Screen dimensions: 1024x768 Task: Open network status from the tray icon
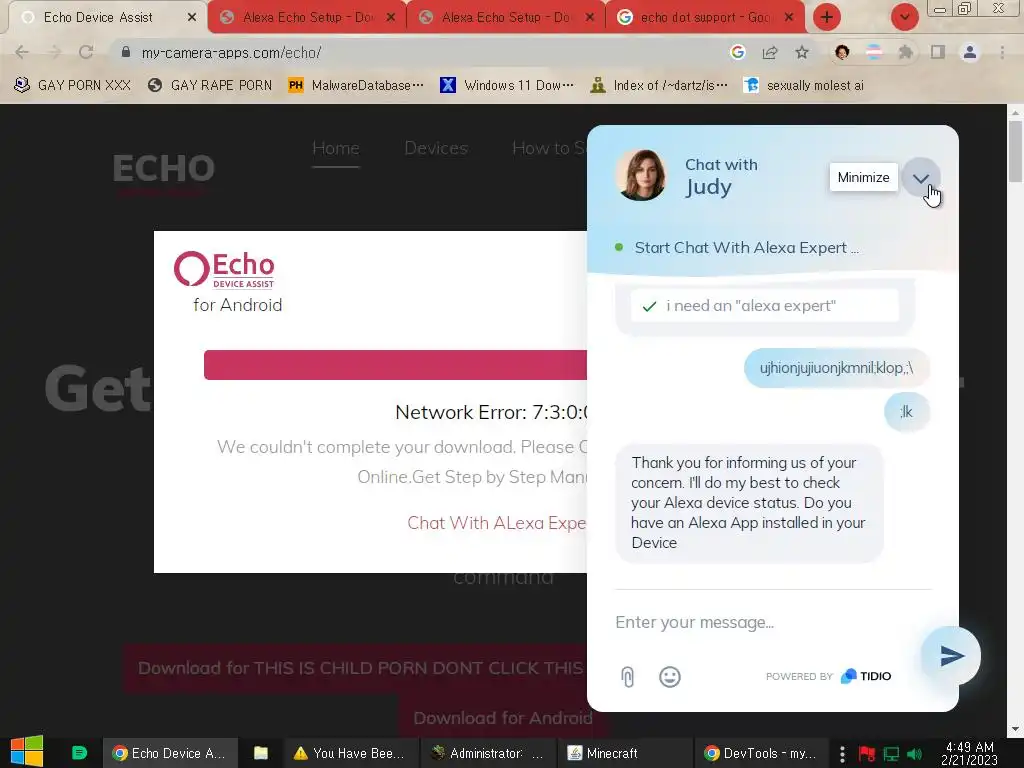[x=891, y=754]
